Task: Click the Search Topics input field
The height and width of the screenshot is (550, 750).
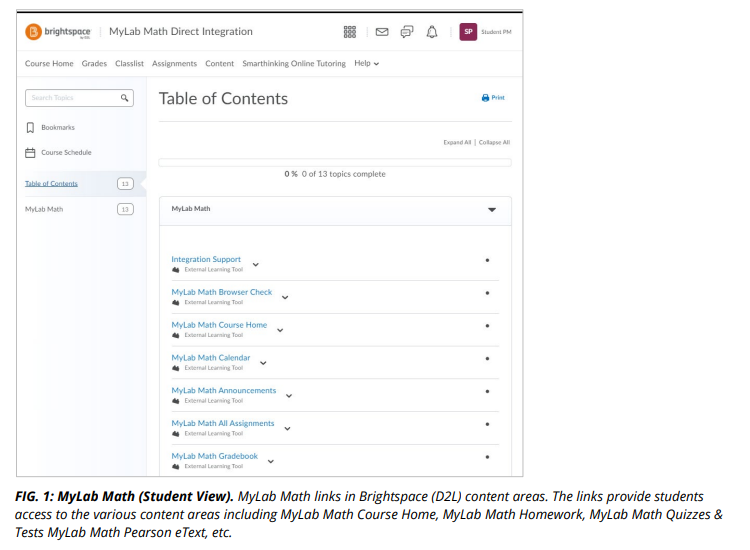Action: [x=72, y=98]
